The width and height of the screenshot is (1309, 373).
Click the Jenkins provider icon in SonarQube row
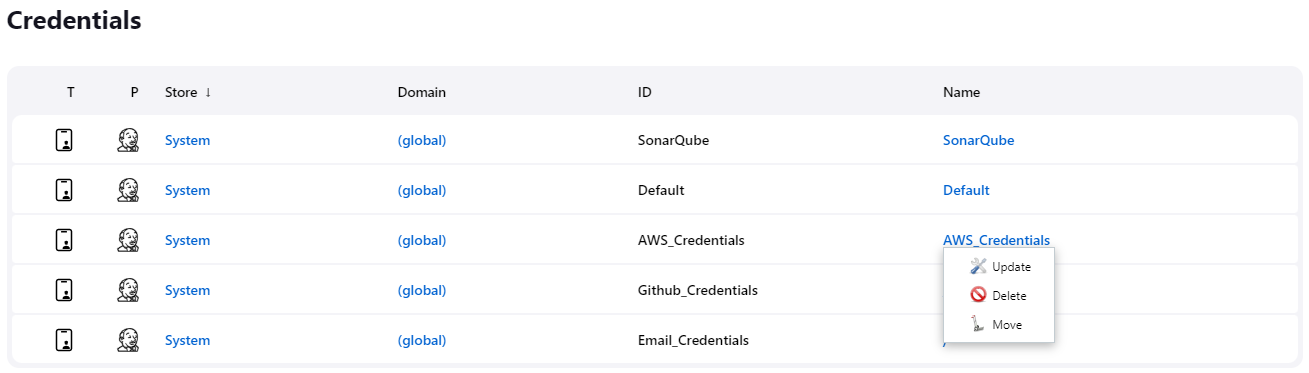[x=128, y=140]
